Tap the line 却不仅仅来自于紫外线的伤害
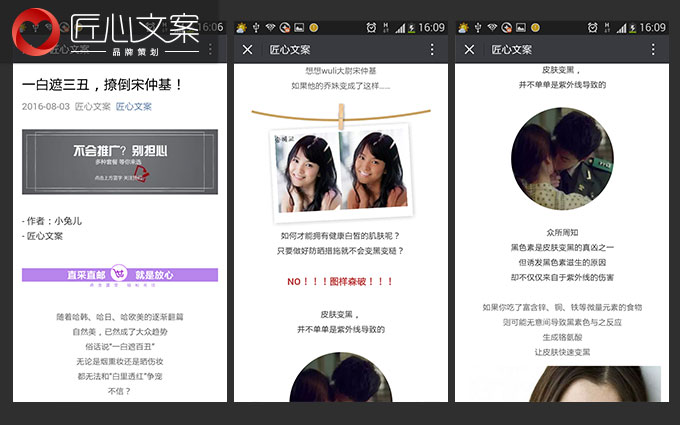 point(562,278)
